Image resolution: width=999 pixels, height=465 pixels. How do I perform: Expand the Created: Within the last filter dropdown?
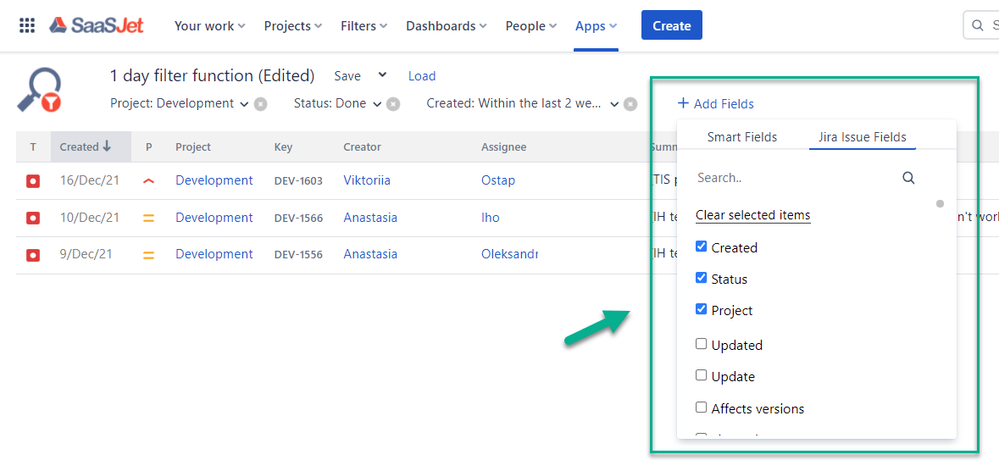[615, 104]
